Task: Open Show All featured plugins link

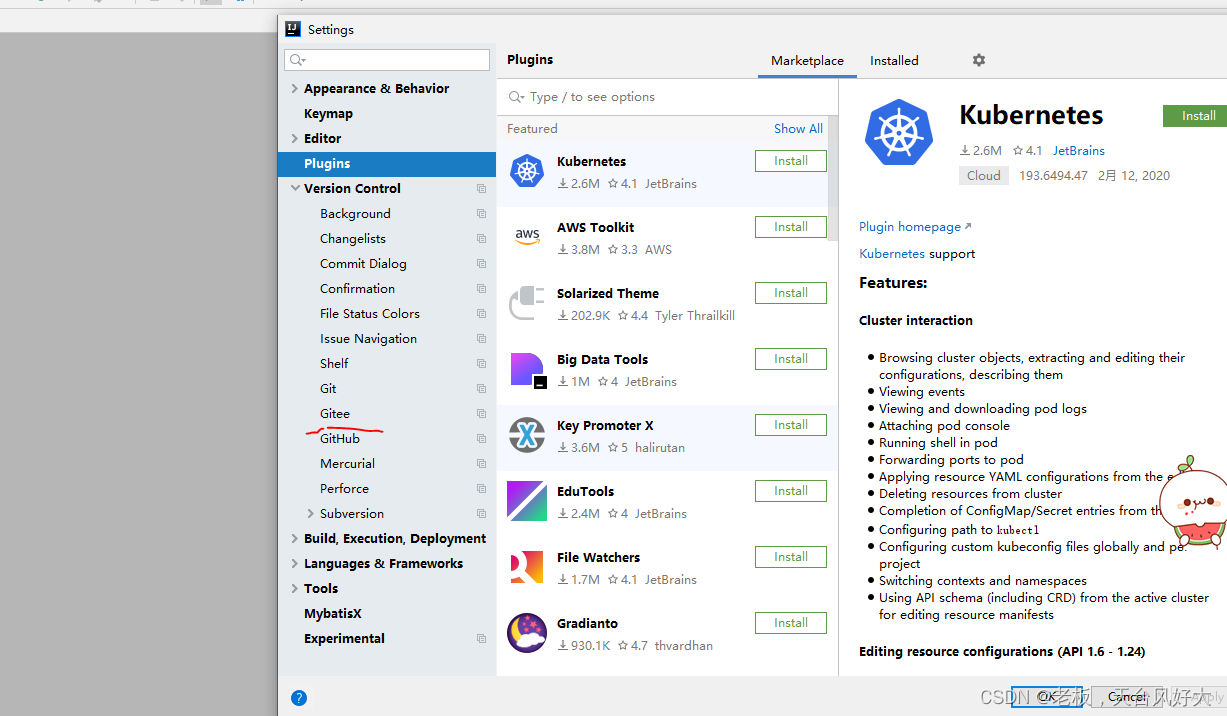Action: 798,129
